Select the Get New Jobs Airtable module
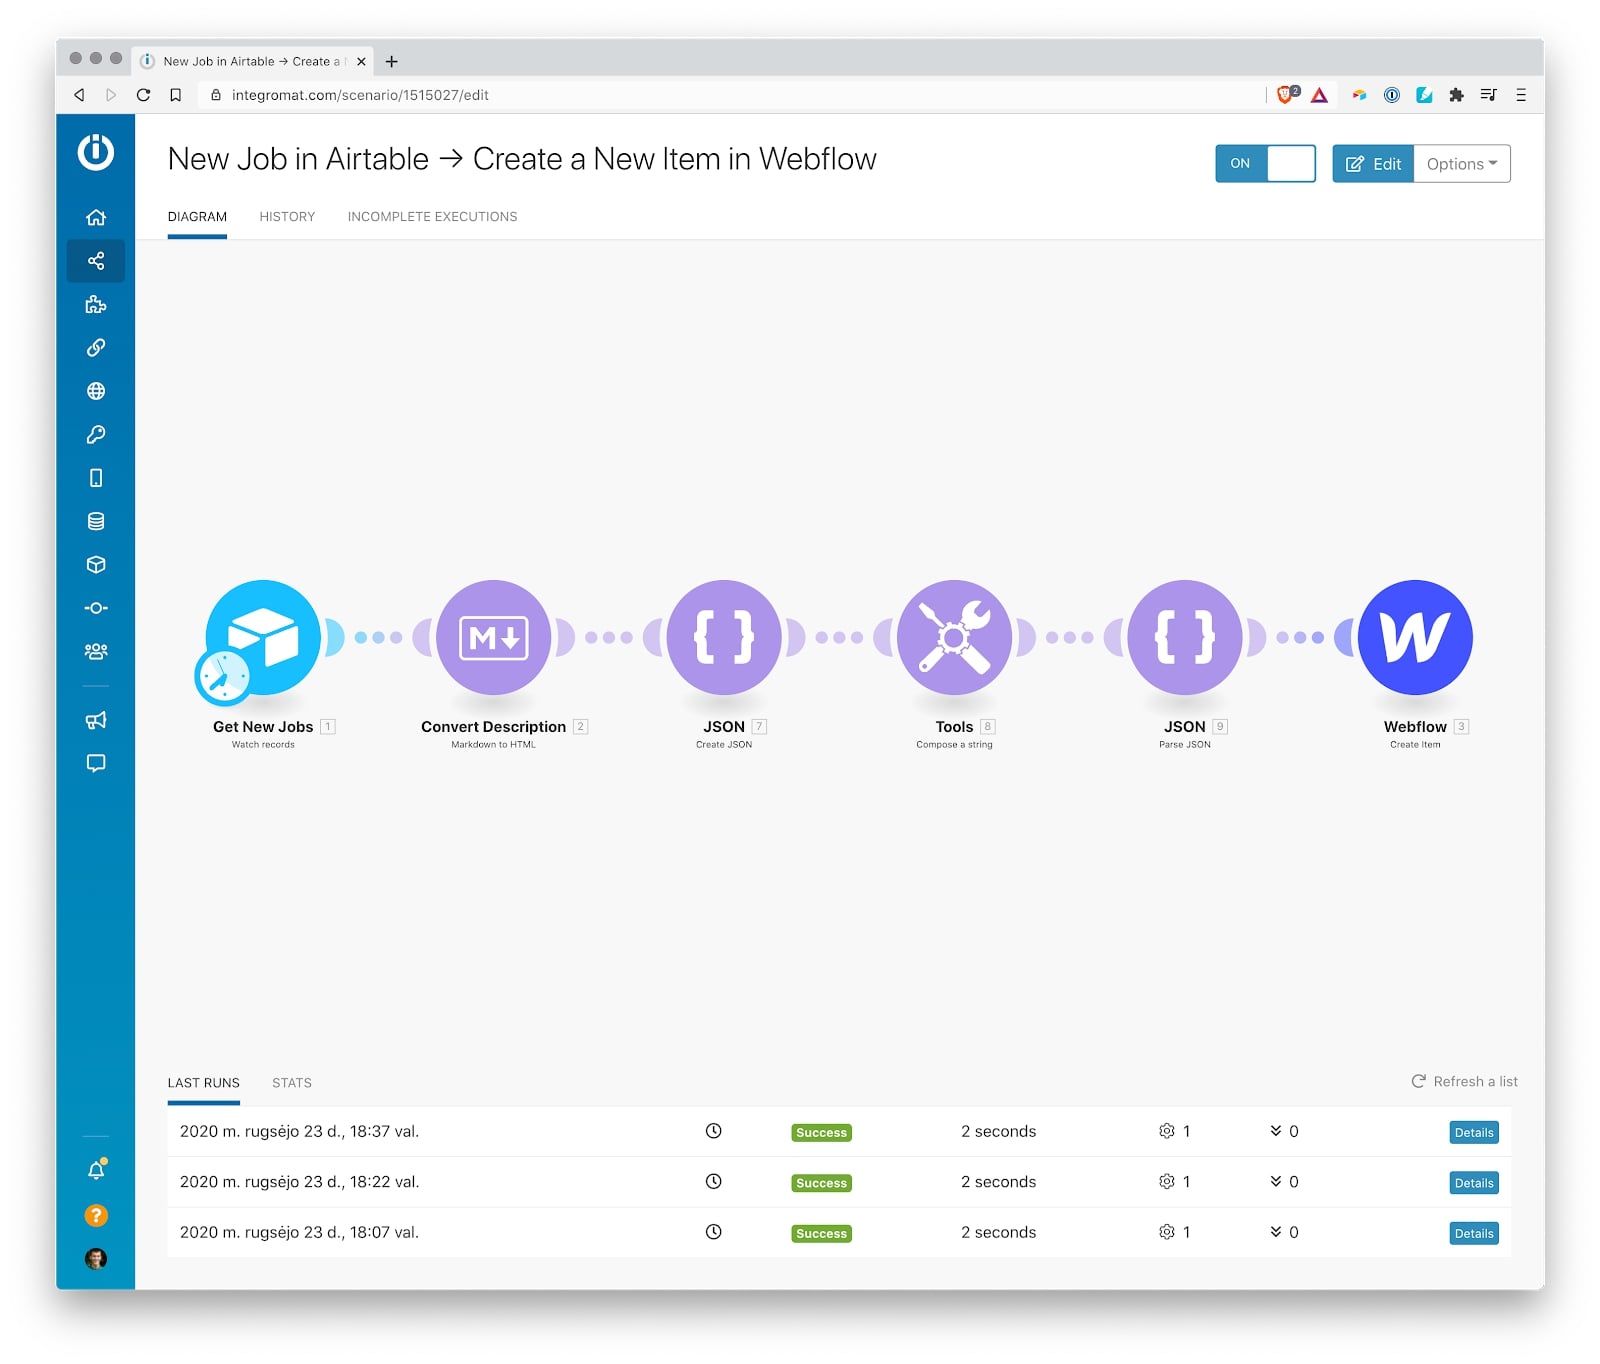 click(x=263, y=637)
